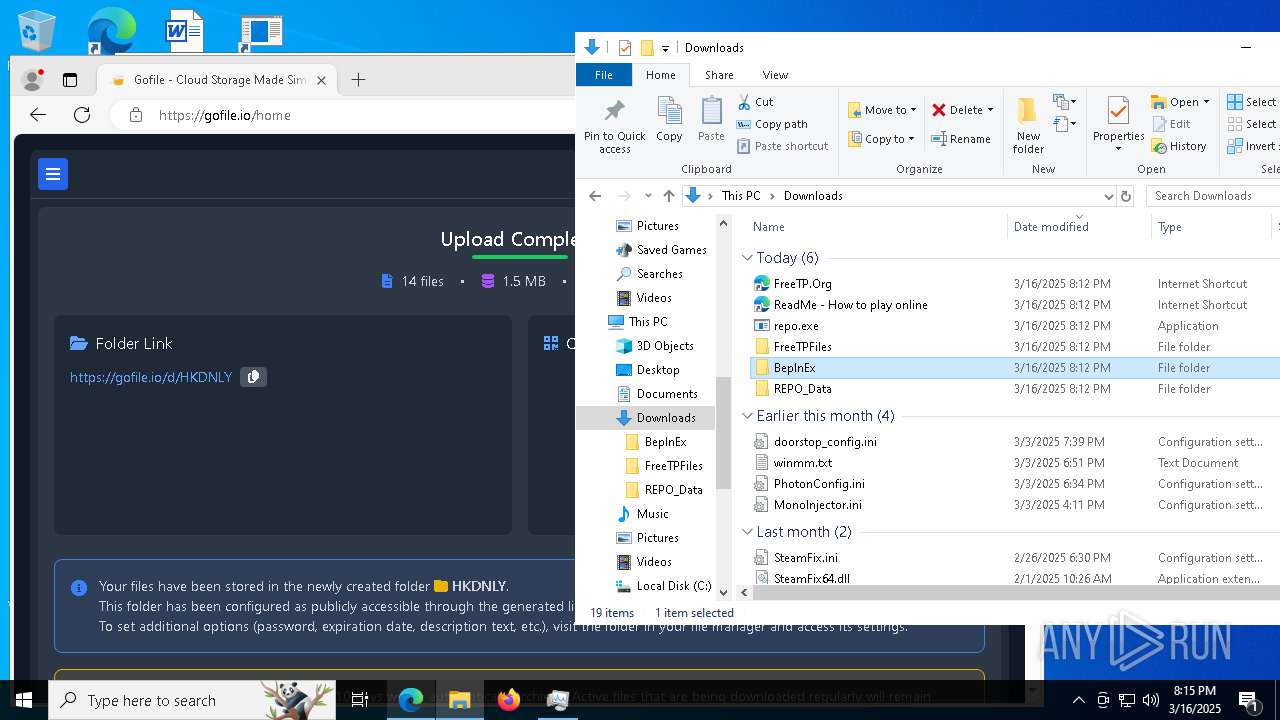The image size is (1280, 720).
Task: Sort by Name column header
Action: [875, 227]
